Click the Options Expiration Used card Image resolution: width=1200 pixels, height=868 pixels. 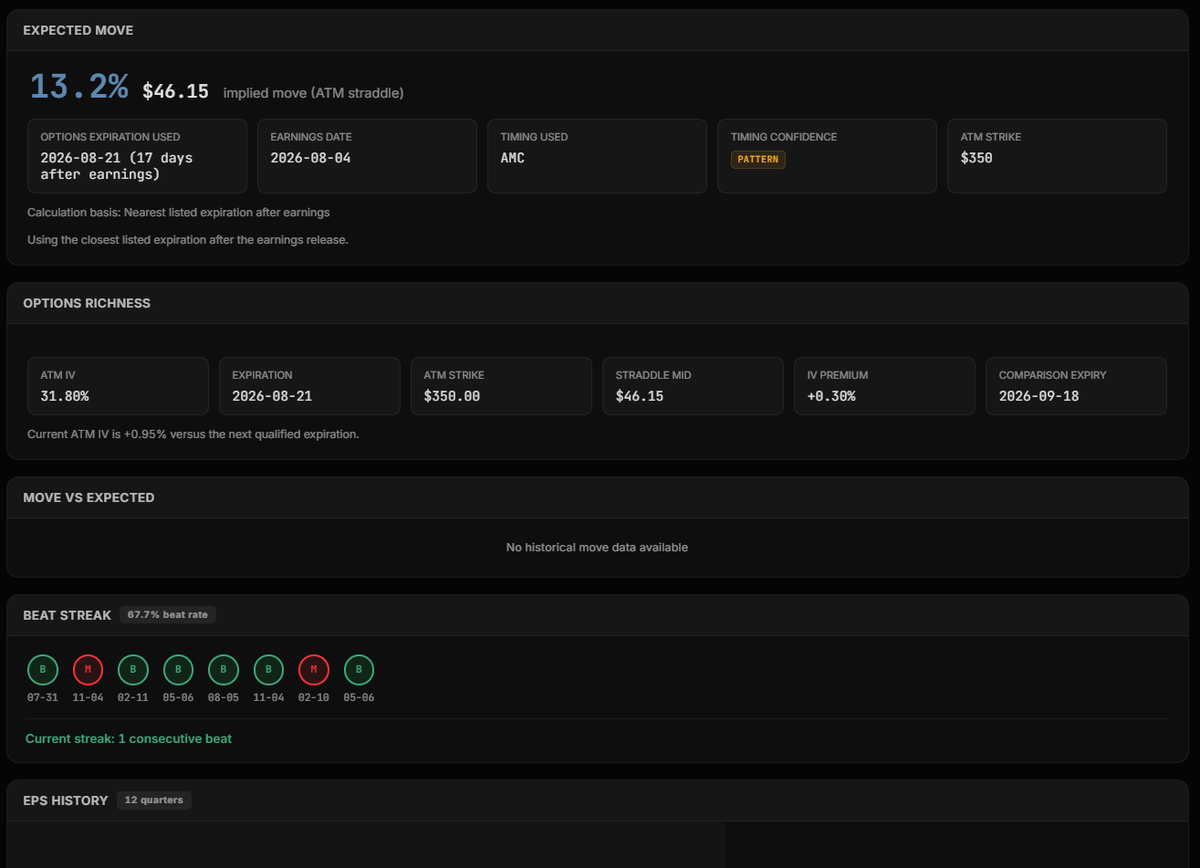(x=137, y=156)
